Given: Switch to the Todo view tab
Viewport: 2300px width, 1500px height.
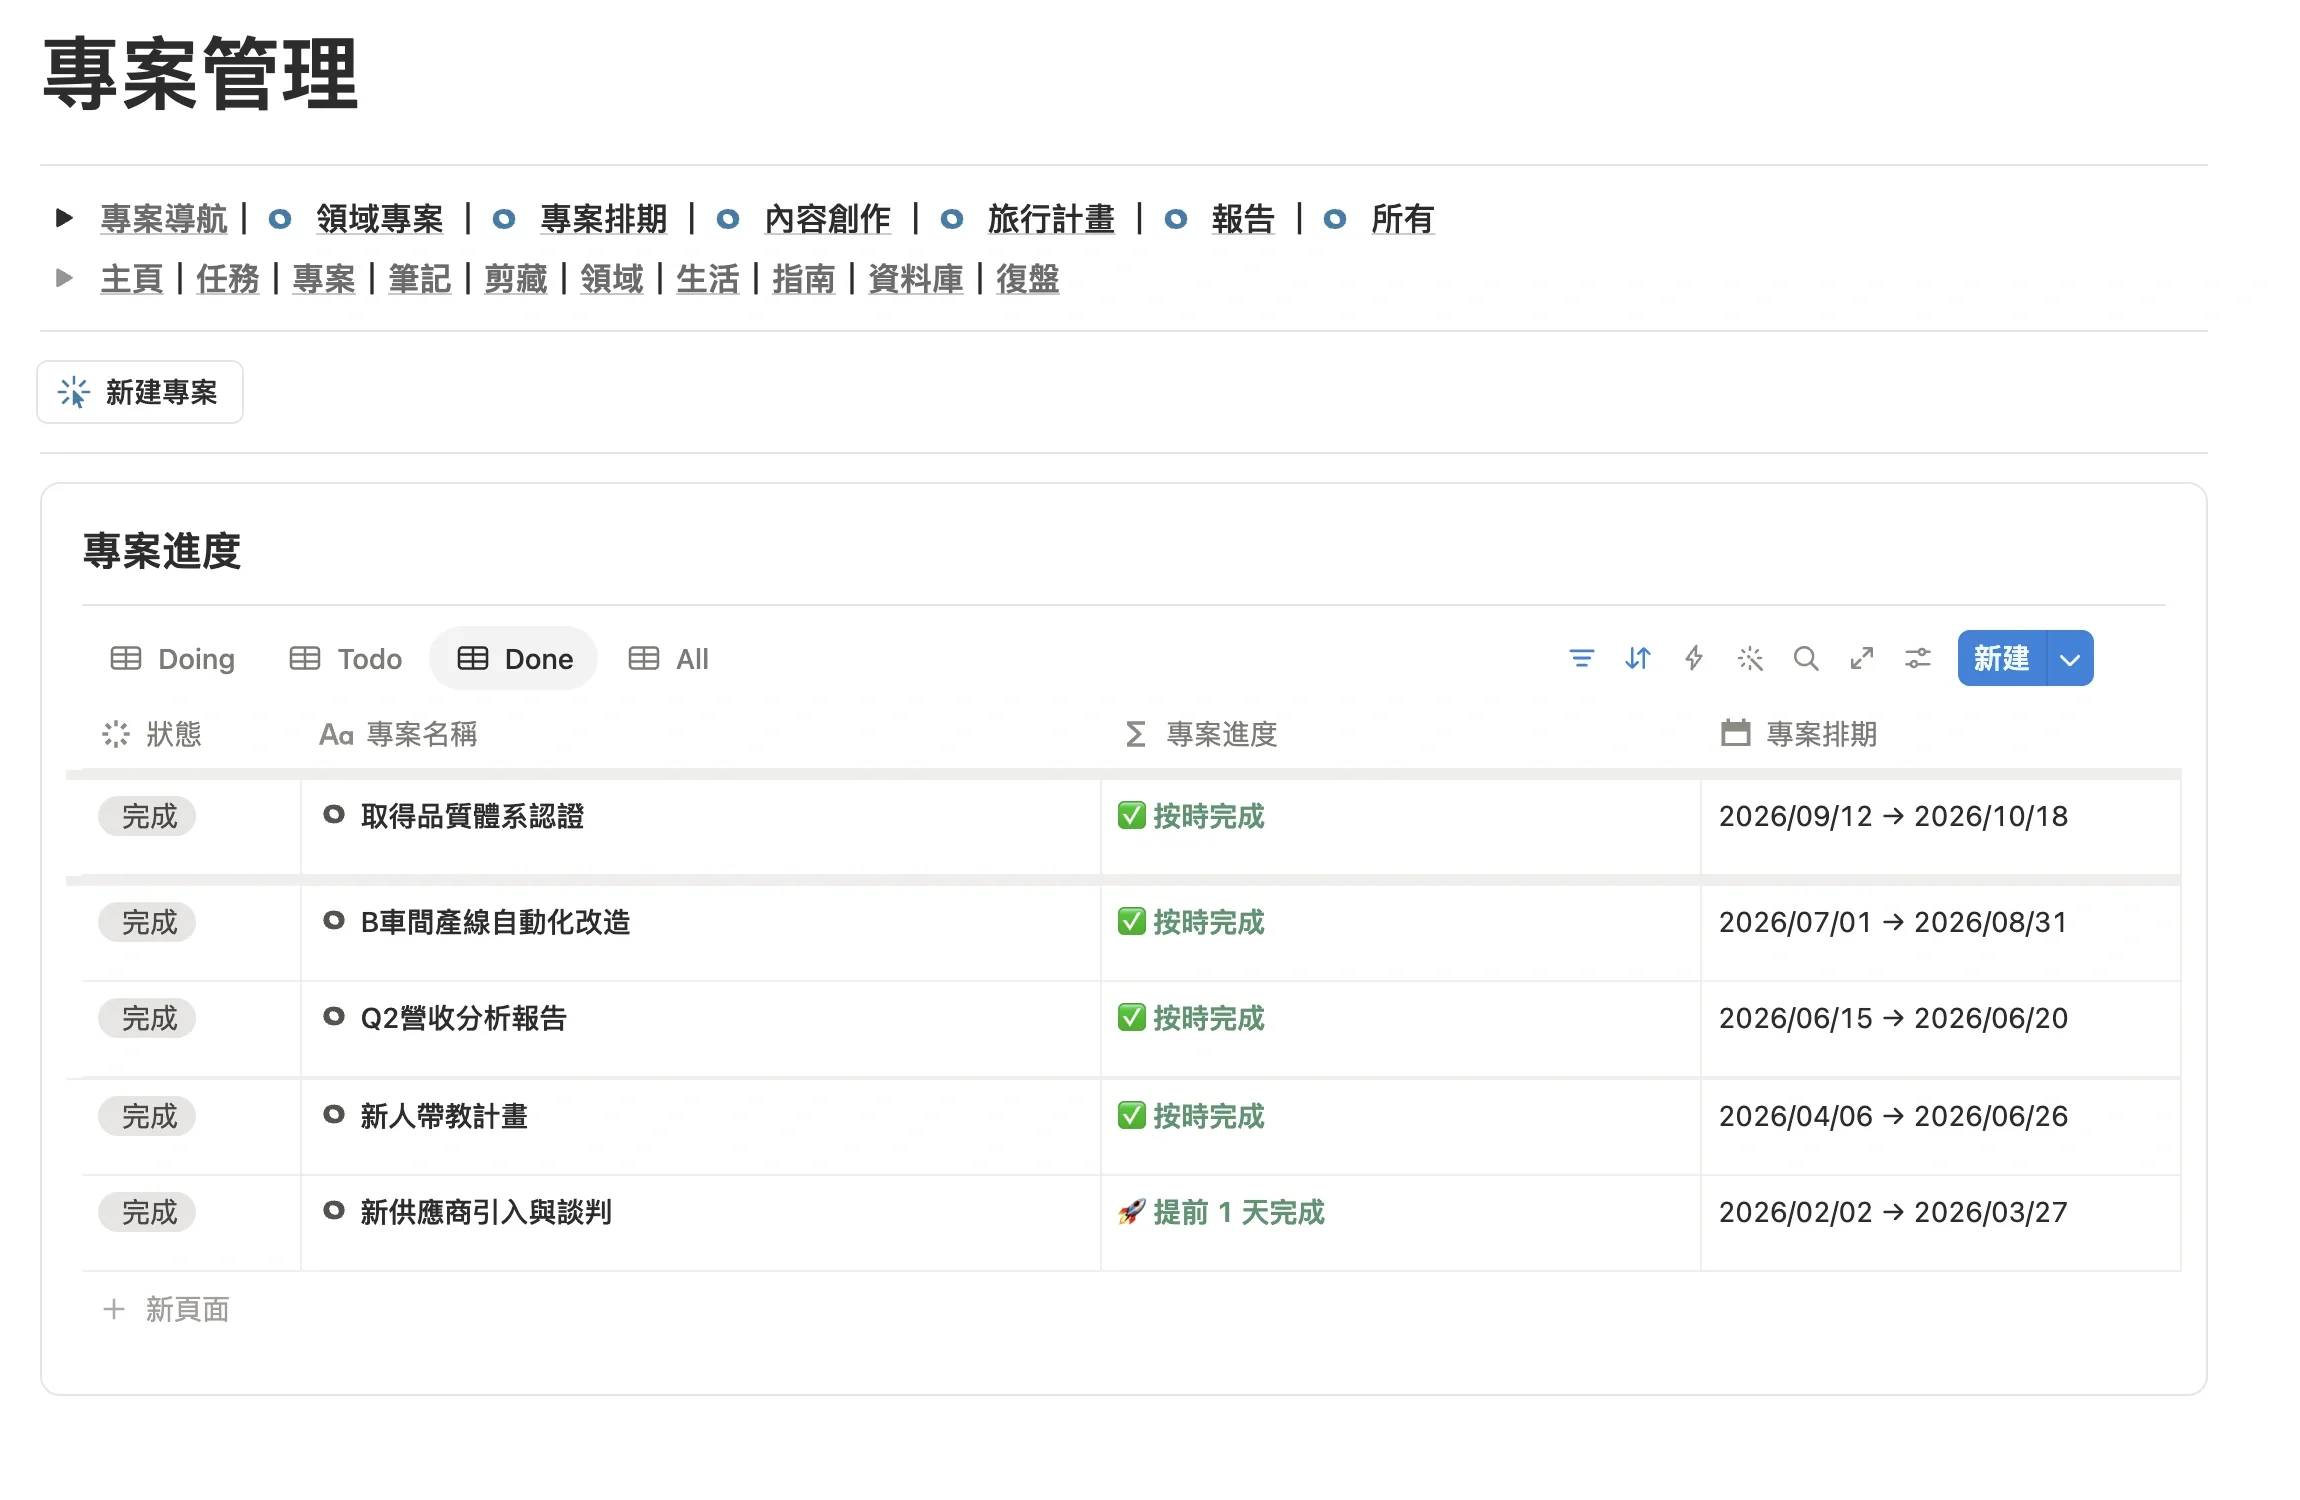Looking at the screenshot, I should click(x=346, y=659).
